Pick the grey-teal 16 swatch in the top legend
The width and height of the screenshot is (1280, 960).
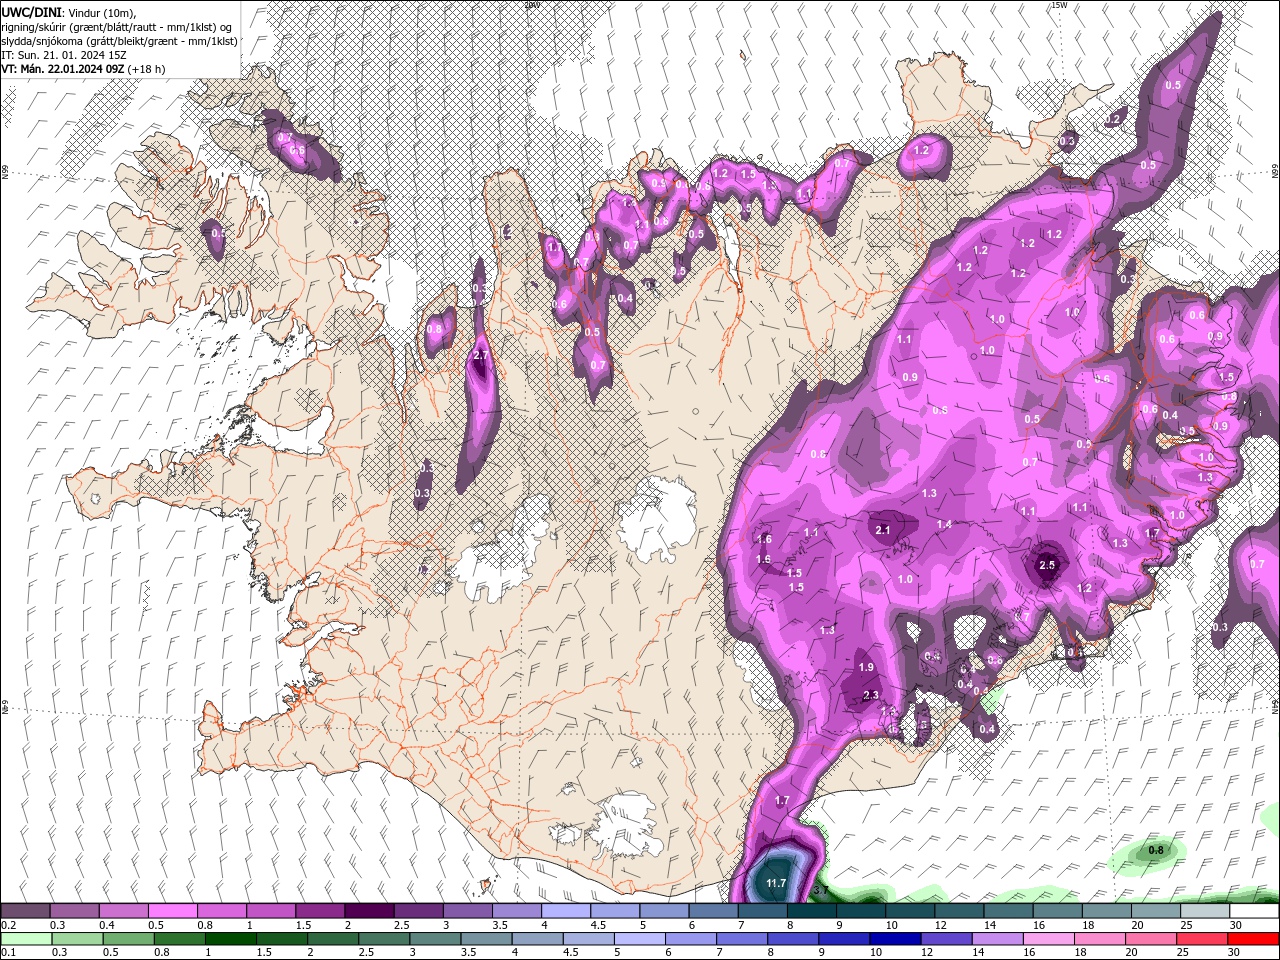pos(1058,911)
